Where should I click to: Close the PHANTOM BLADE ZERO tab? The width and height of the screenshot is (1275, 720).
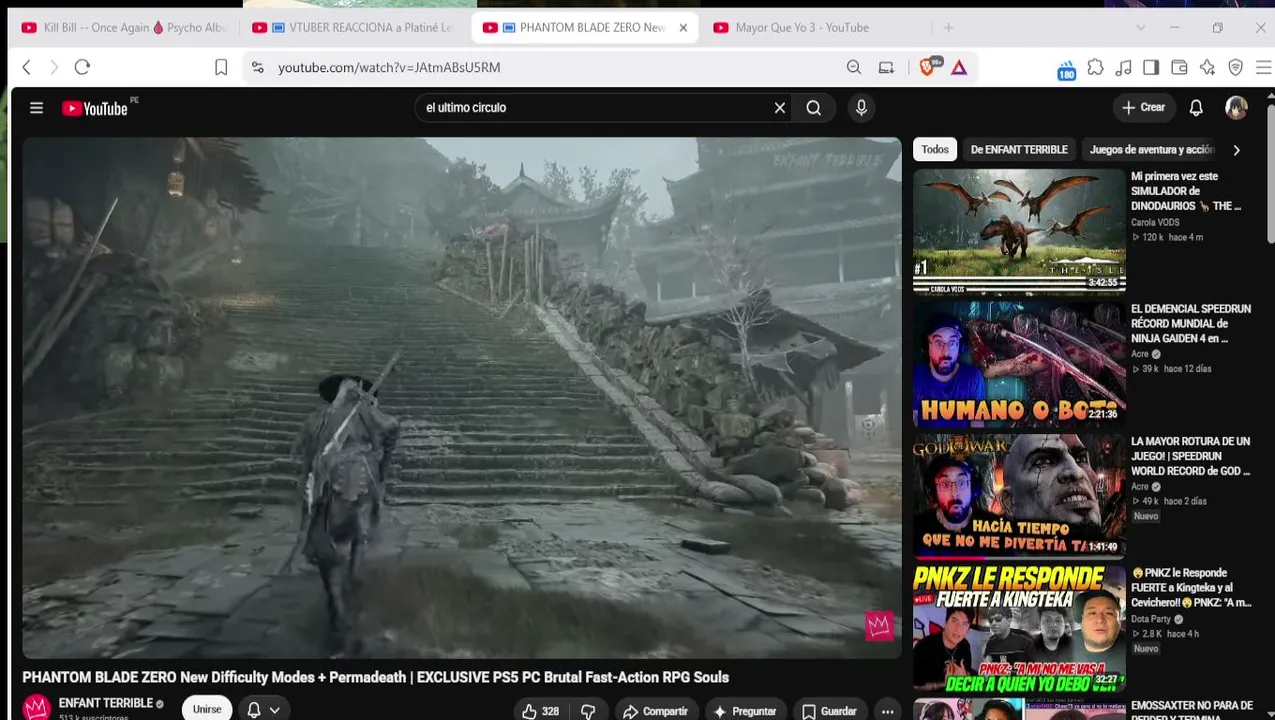coord(683,27)
